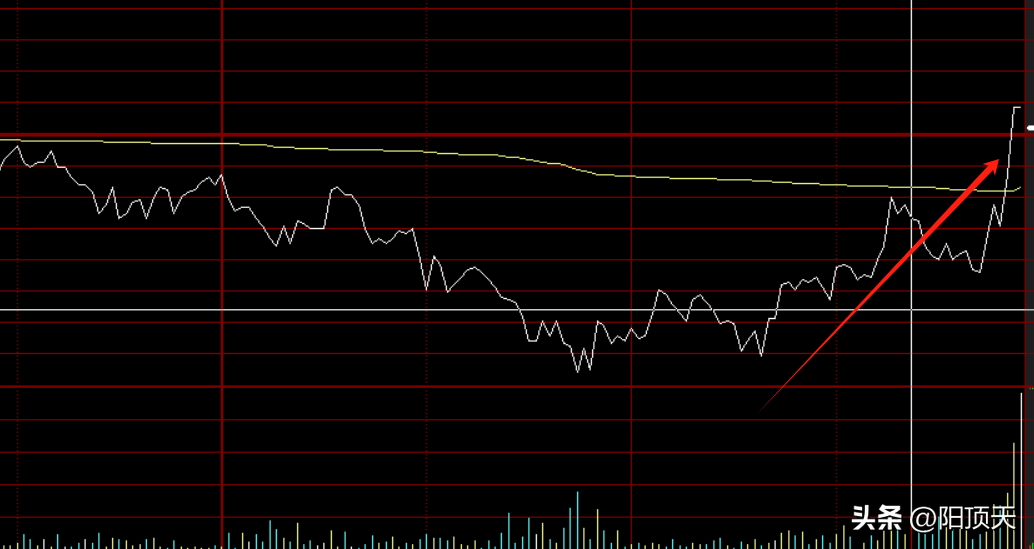Click the price line's starting point at far left

(2, 167)
